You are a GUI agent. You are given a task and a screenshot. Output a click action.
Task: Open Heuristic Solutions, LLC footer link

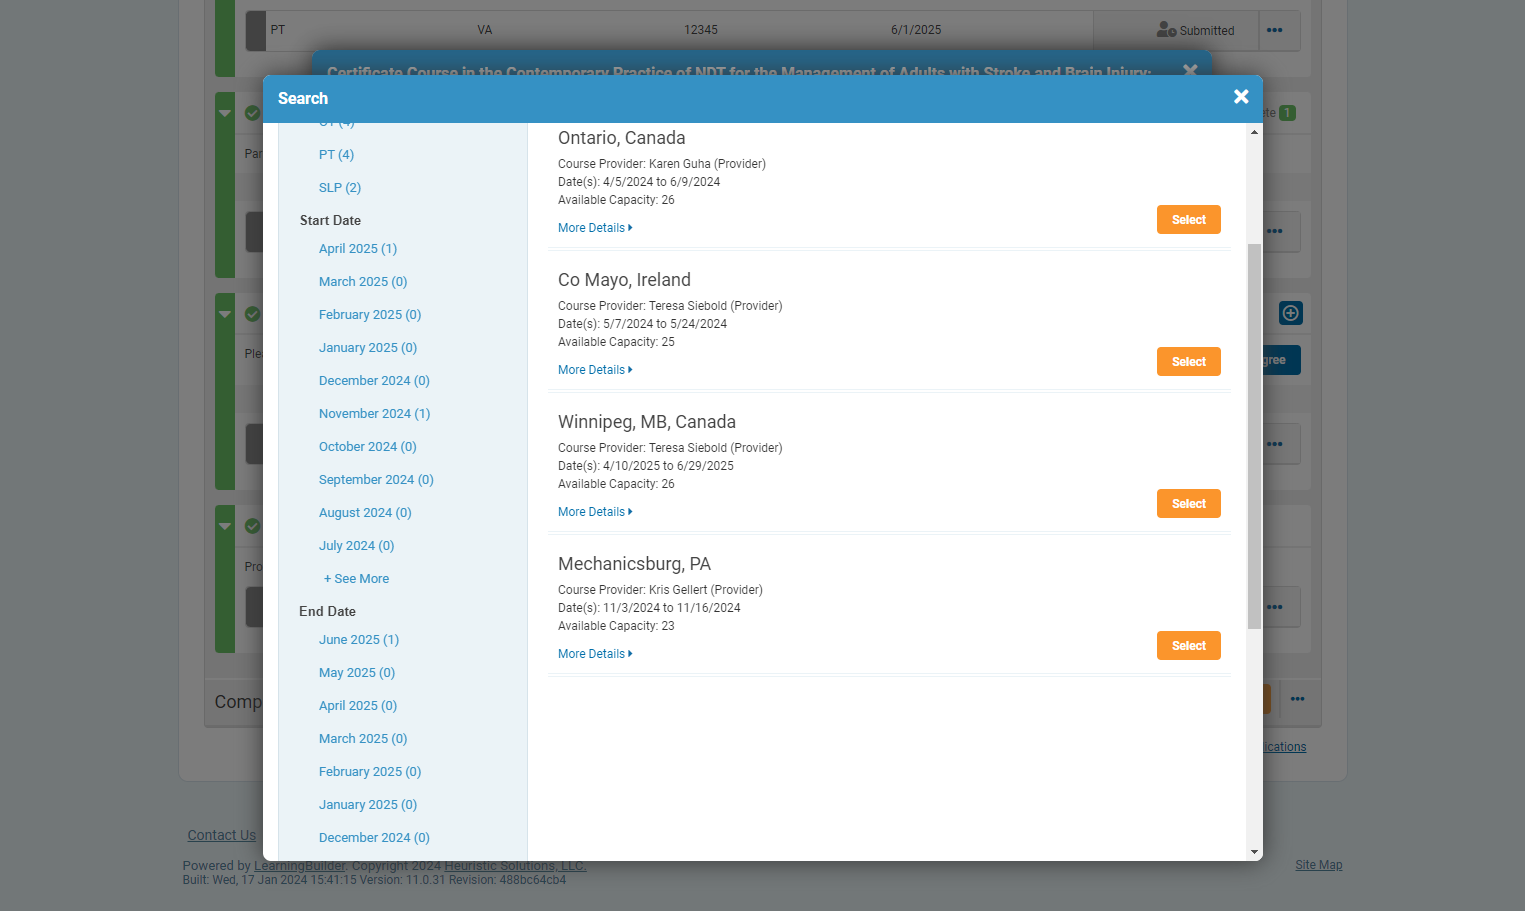pyautogui.click(x=515, y=866)
